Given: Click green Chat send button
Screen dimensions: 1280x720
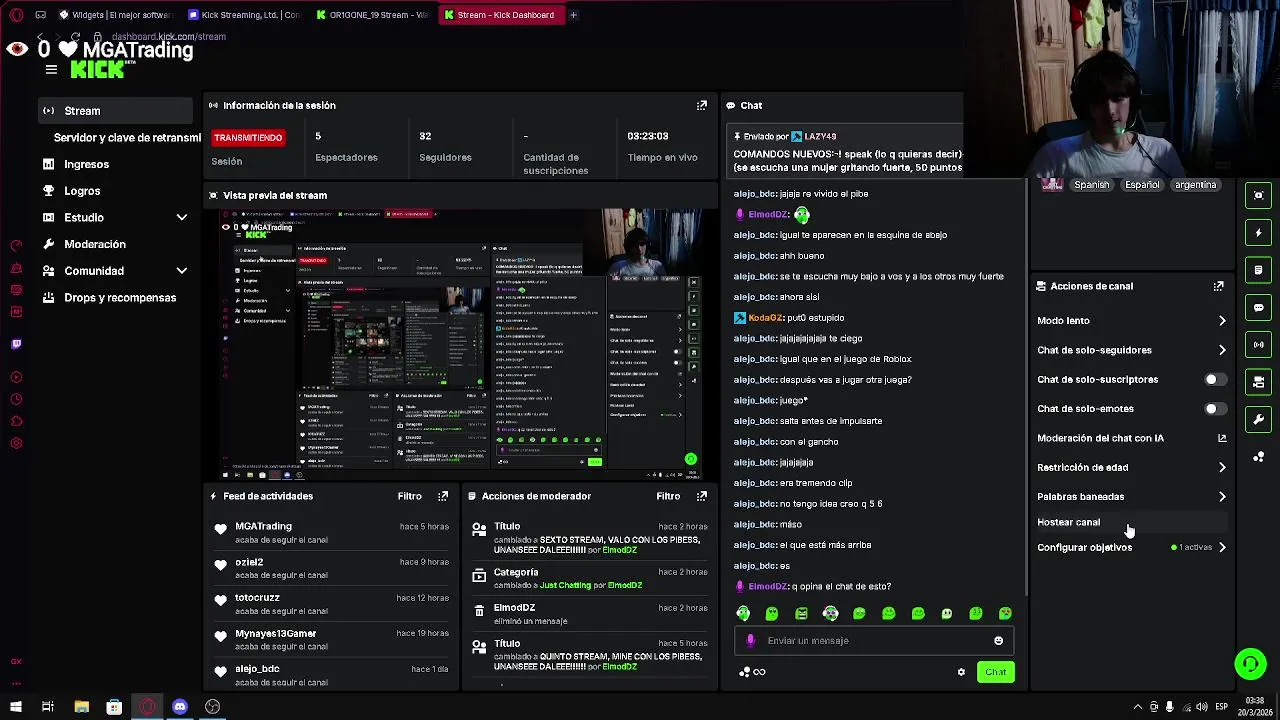Looking at the screenshot, I should (x=995, y=672).
